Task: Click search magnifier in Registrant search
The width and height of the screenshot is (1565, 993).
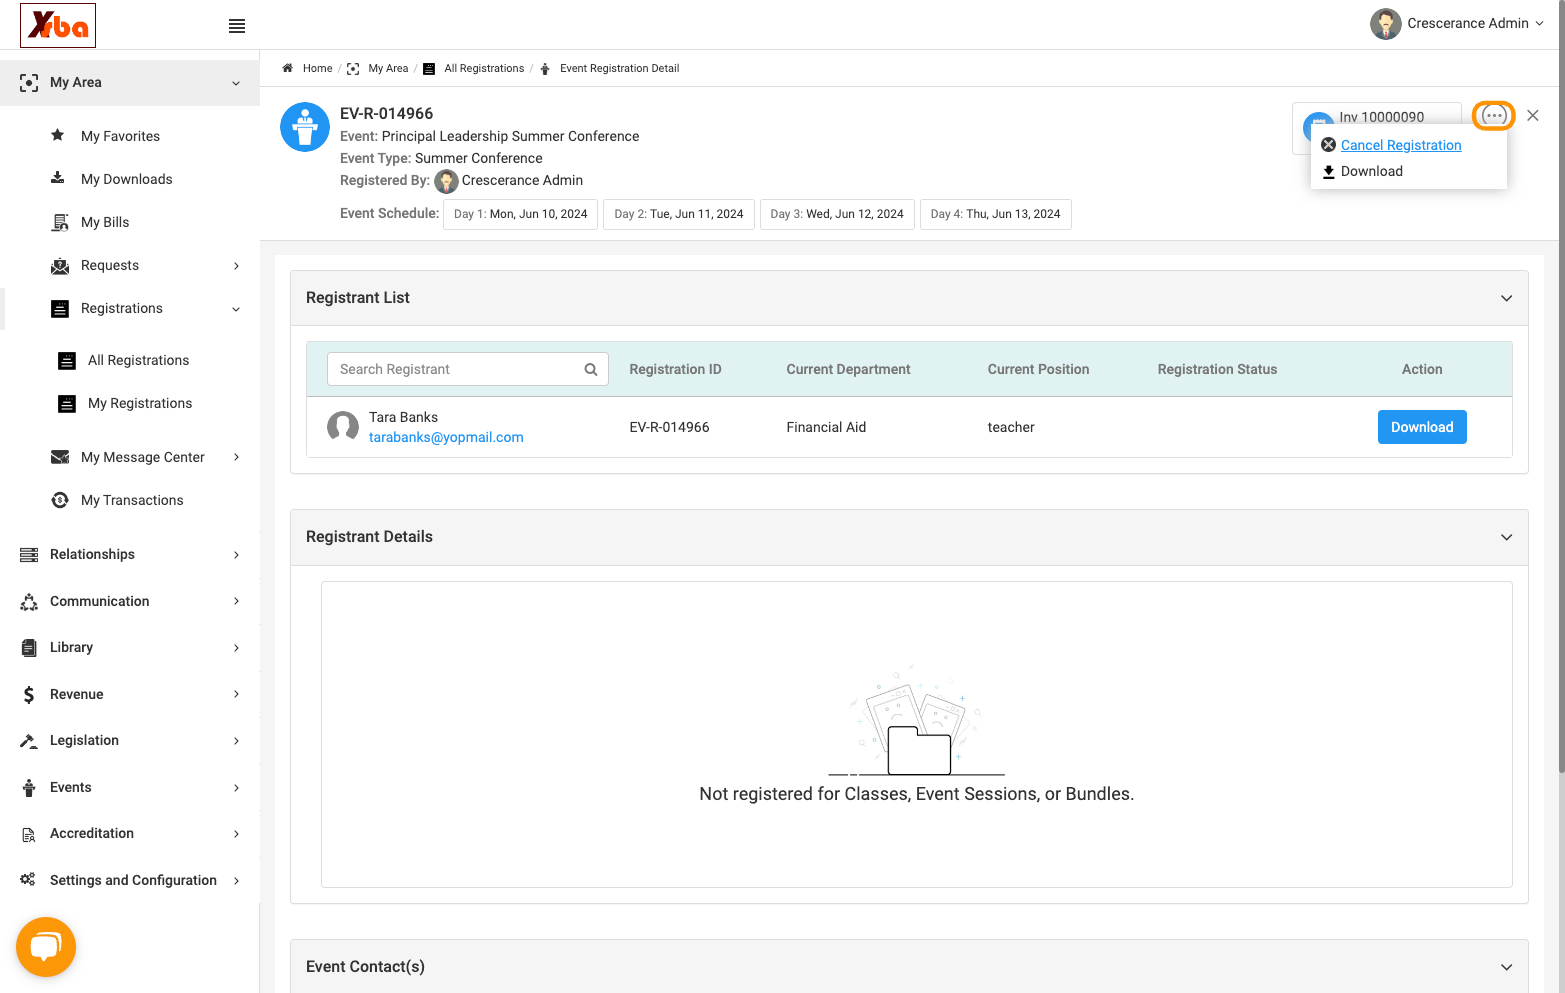Action: 591,369
